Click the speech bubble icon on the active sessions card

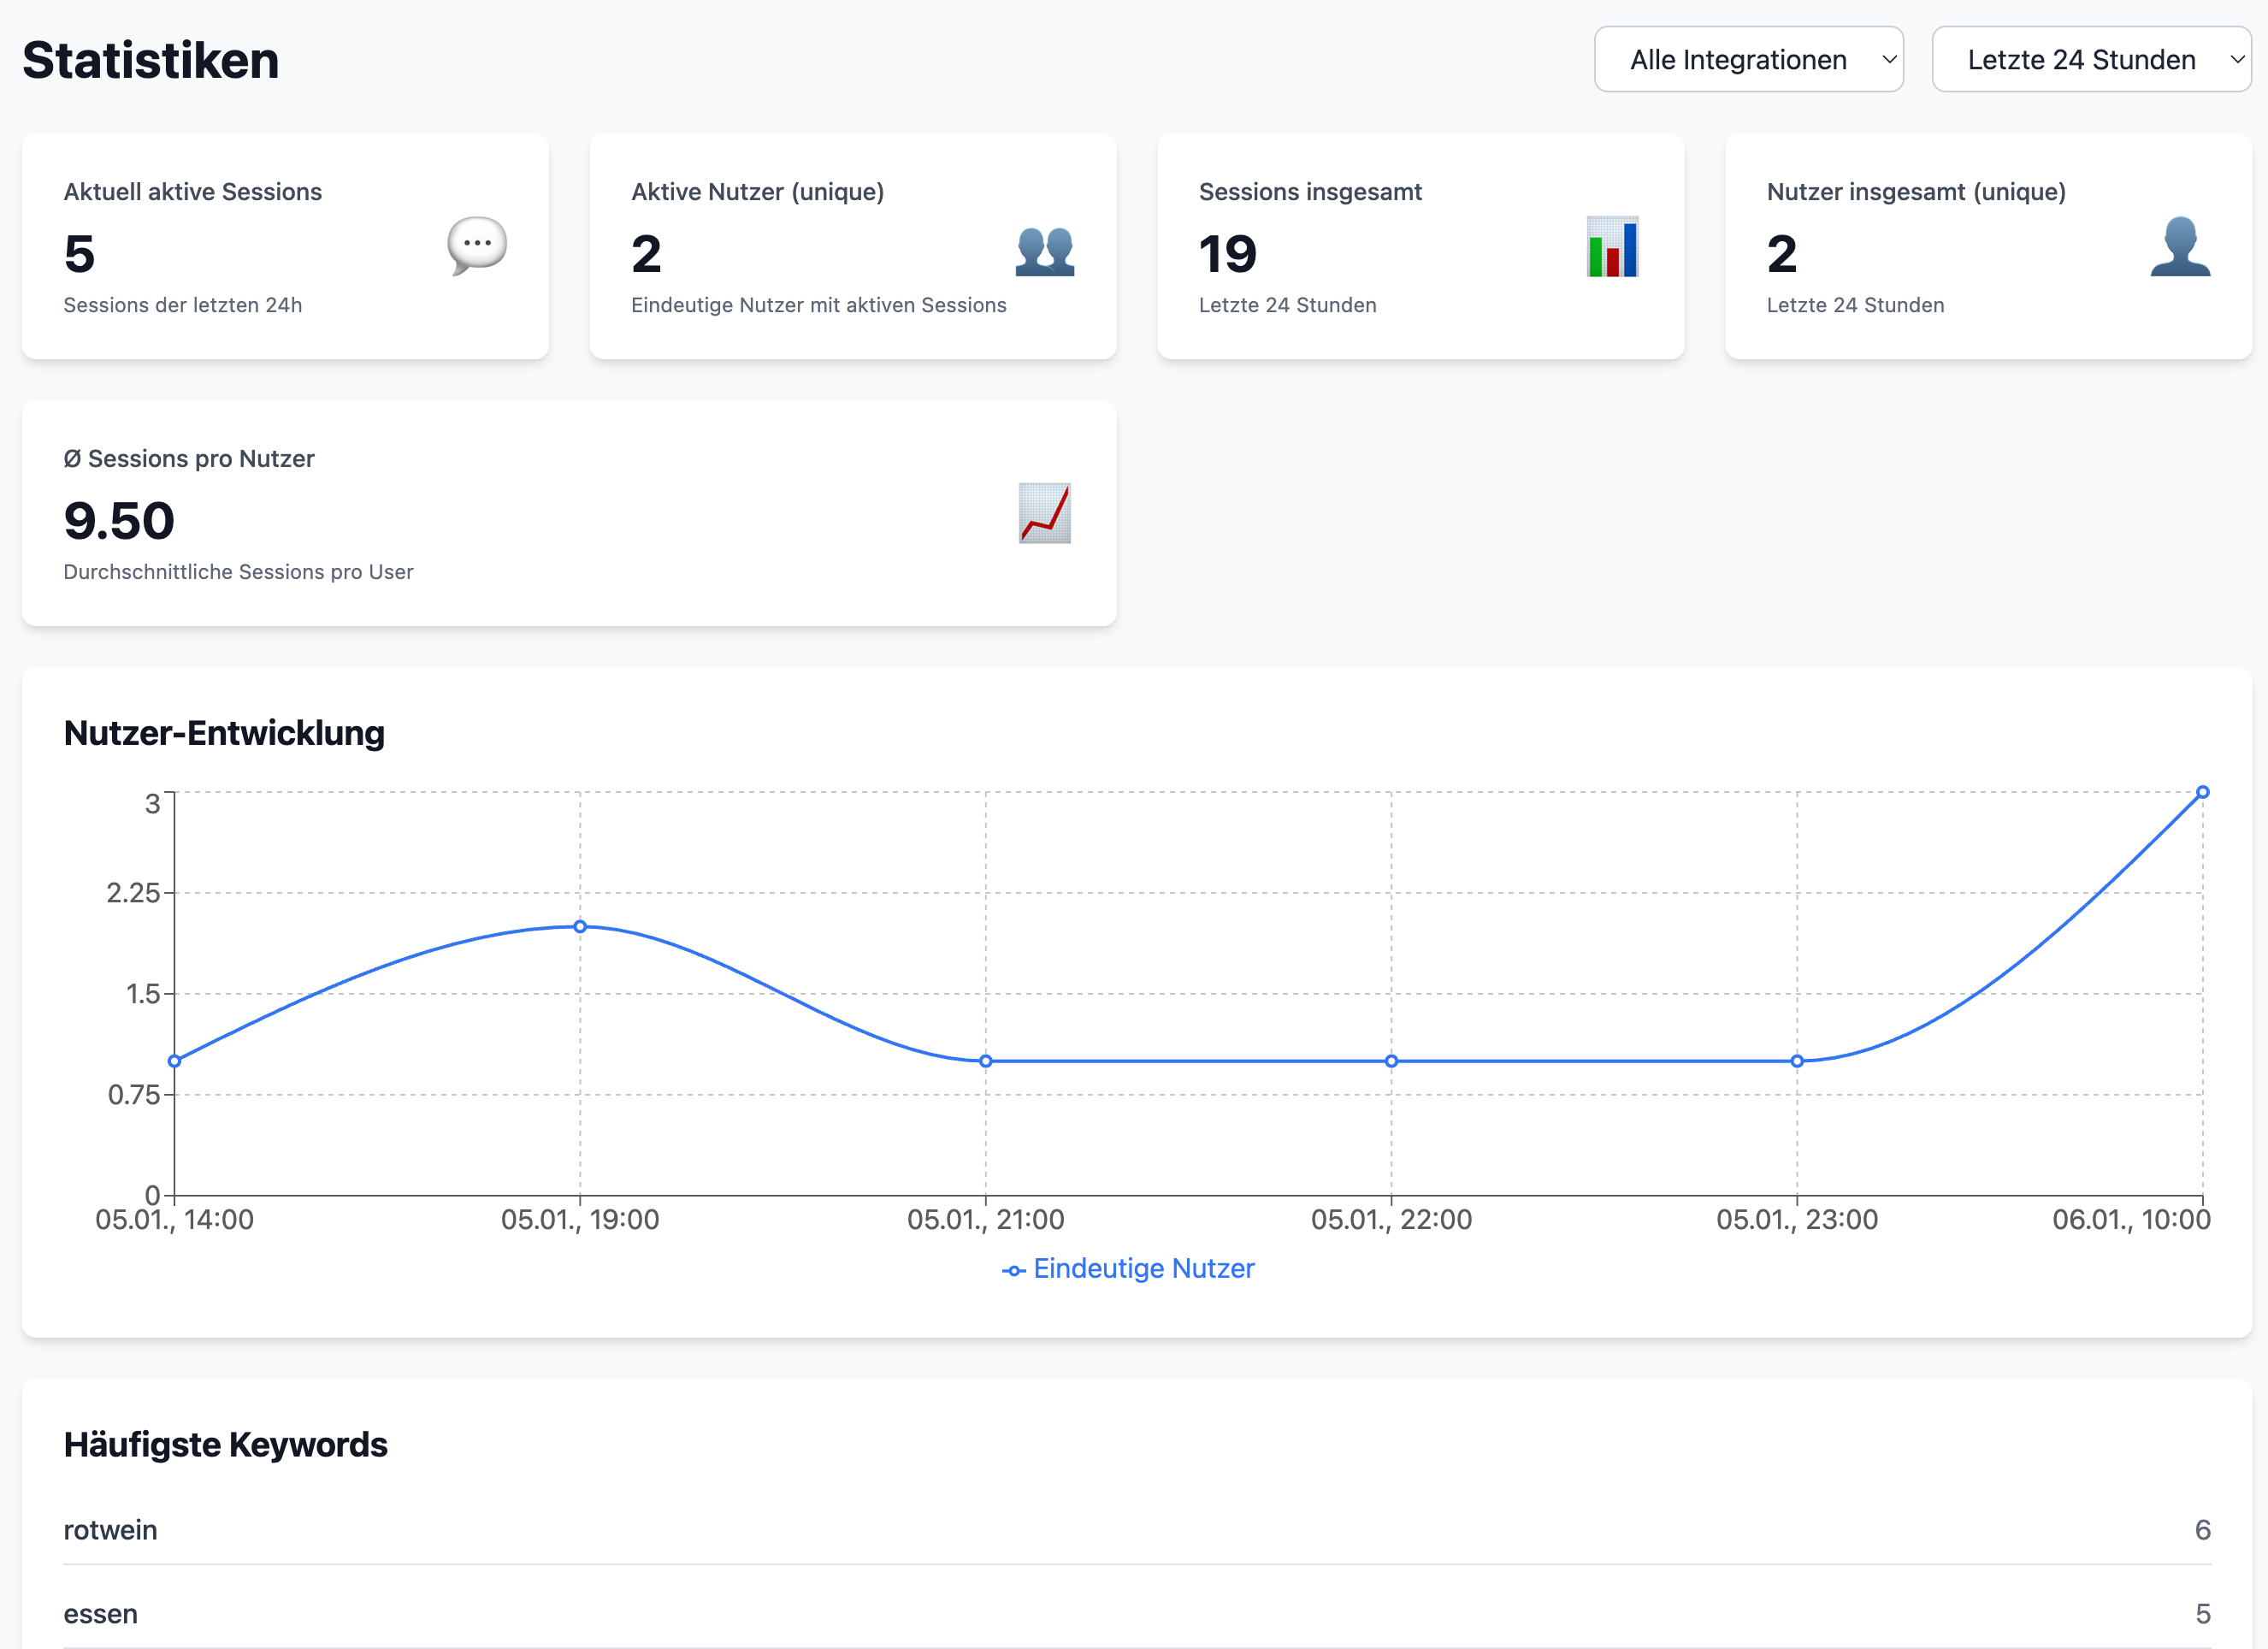point(477,245)
